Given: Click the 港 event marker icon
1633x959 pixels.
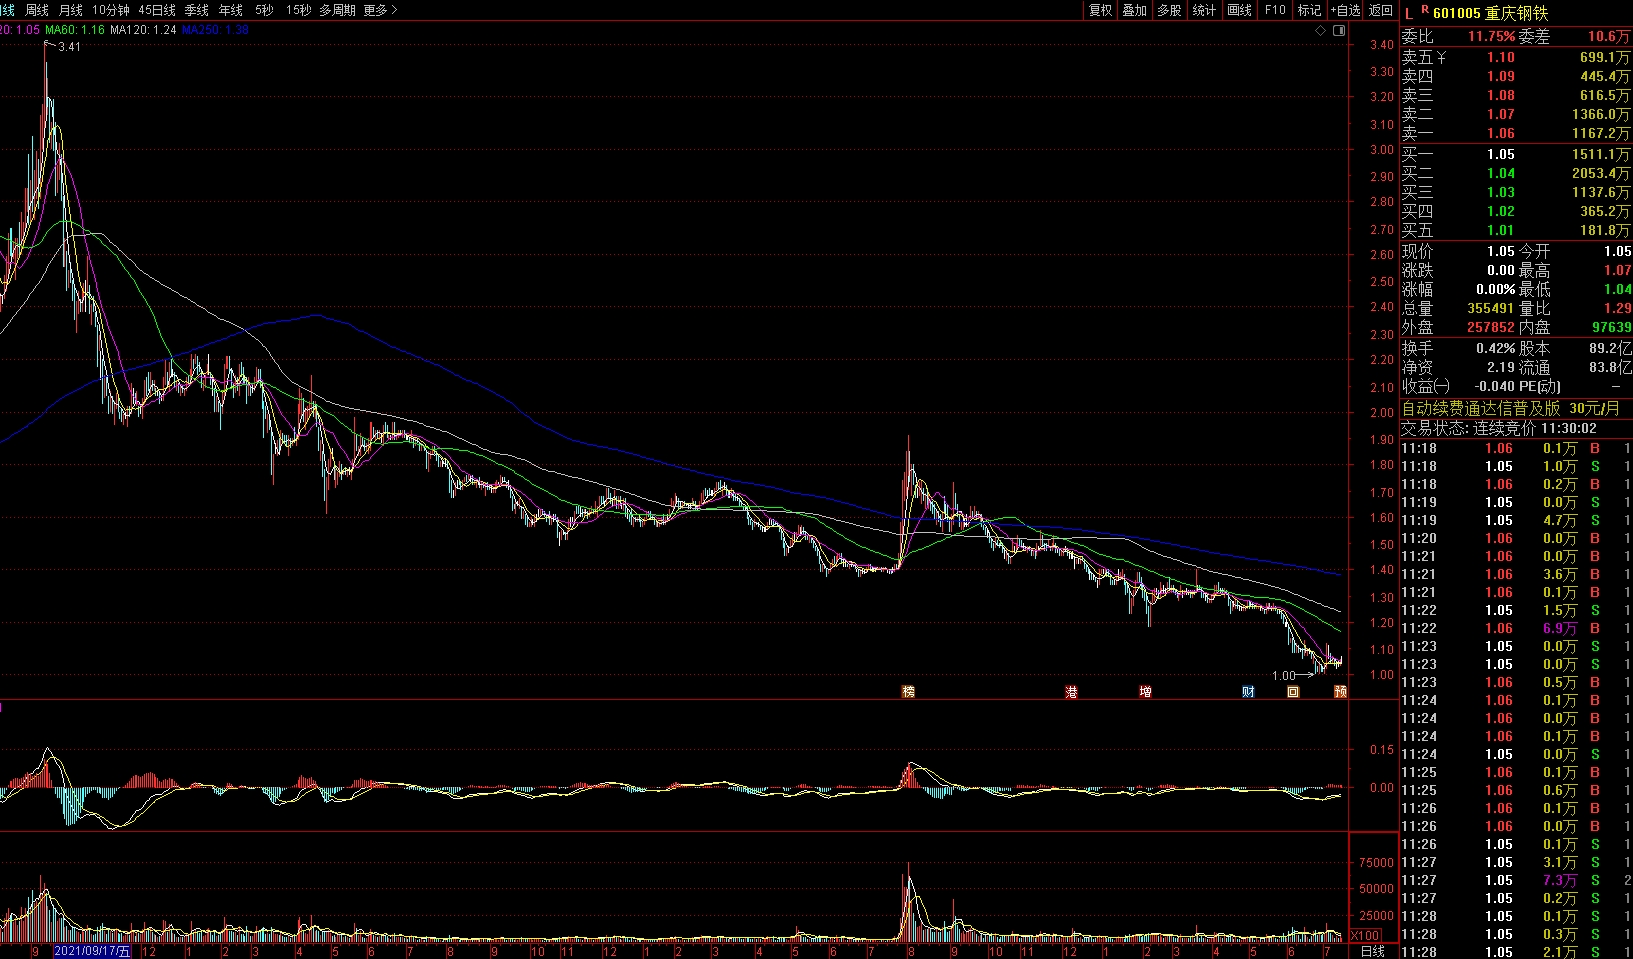Looking at the screenshot, I should pyautogui.click(x=1071, y=692).
